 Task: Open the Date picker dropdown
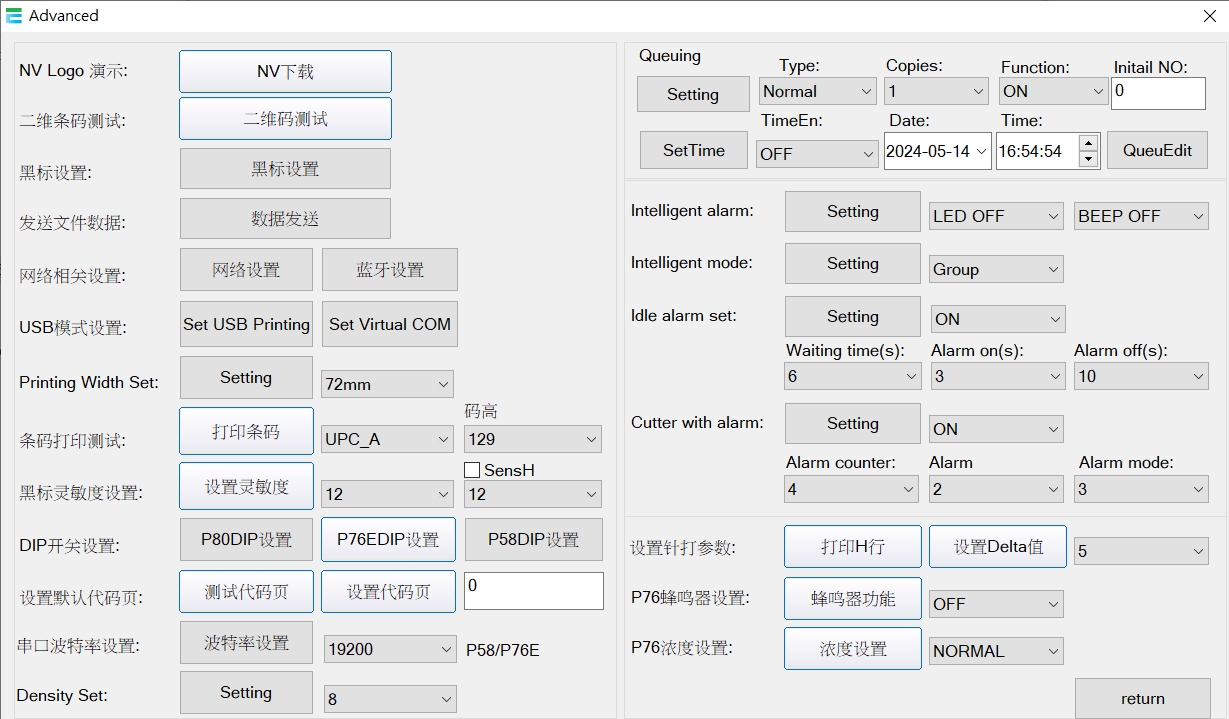tap(980, 151)
